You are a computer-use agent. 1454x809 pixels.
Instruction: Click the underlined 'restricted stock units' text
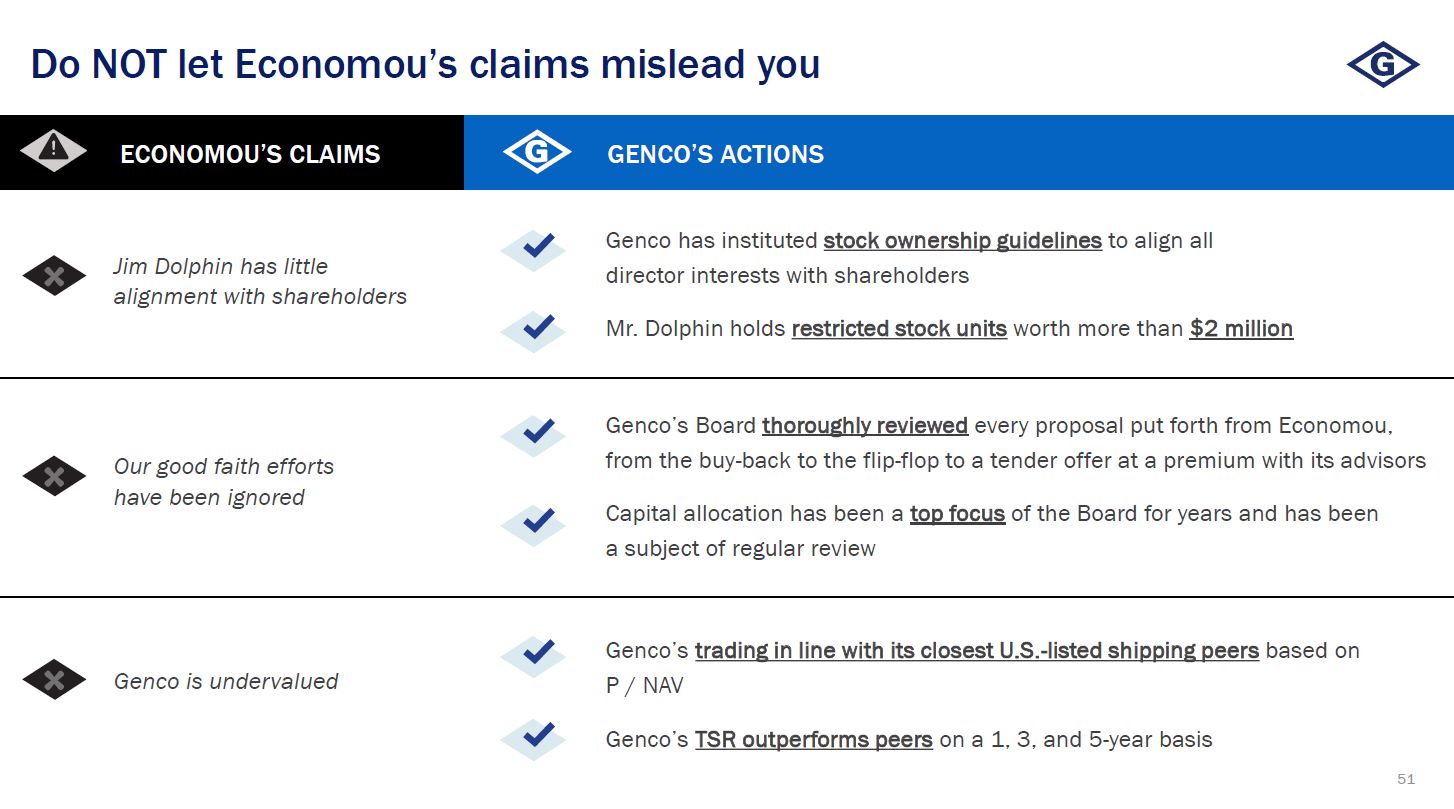point(899,329)
